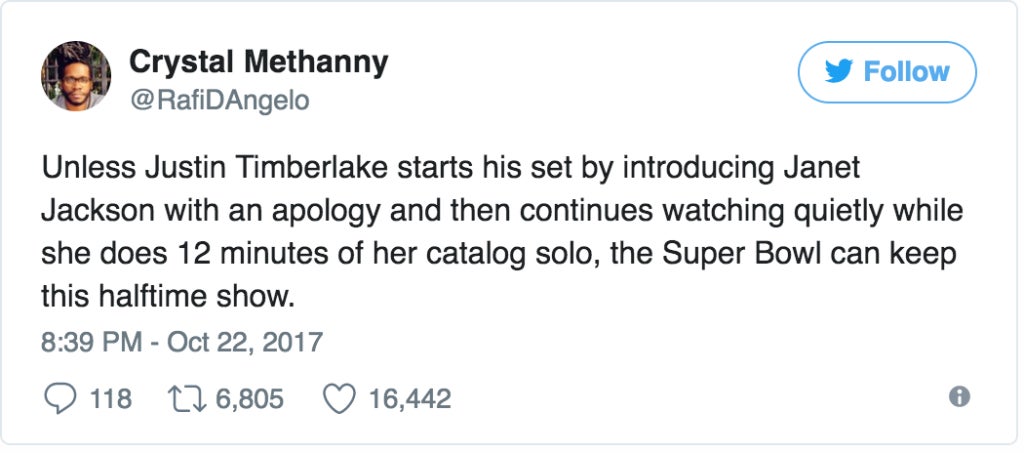Click the Twitter bird icon inside Follow
The image size is (1024, 453).
pos(840,71)
